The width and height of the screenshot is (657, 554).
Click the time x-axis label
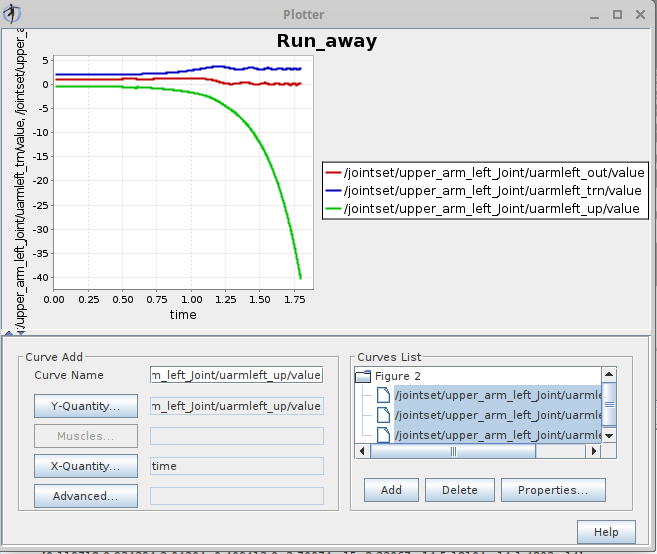point(183,315)
